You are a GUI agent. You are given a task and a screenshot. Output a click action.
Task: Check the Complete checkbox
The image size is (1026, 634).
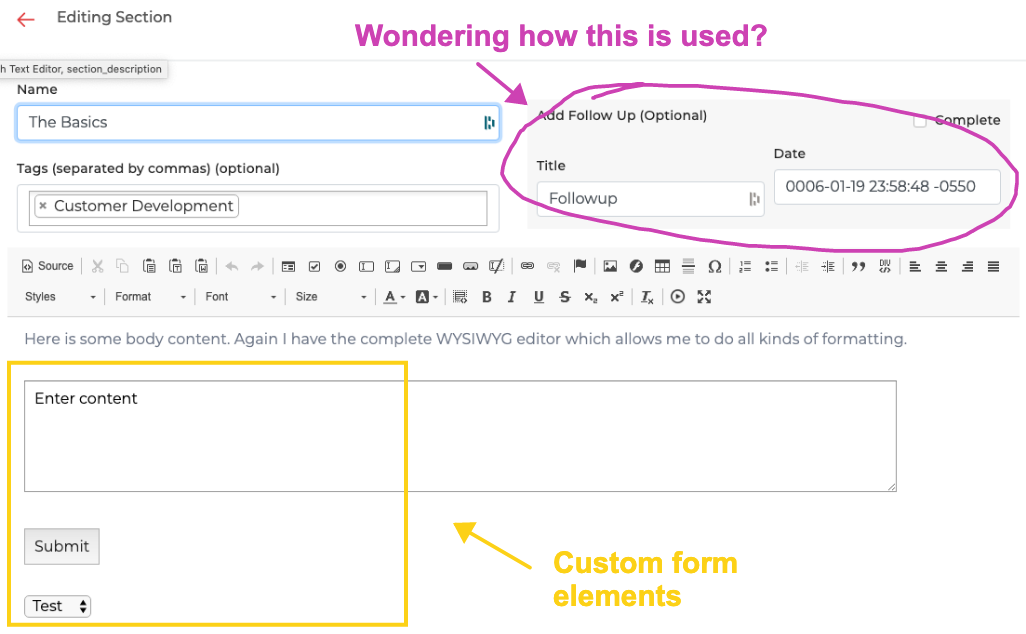(x=919, y=121)
